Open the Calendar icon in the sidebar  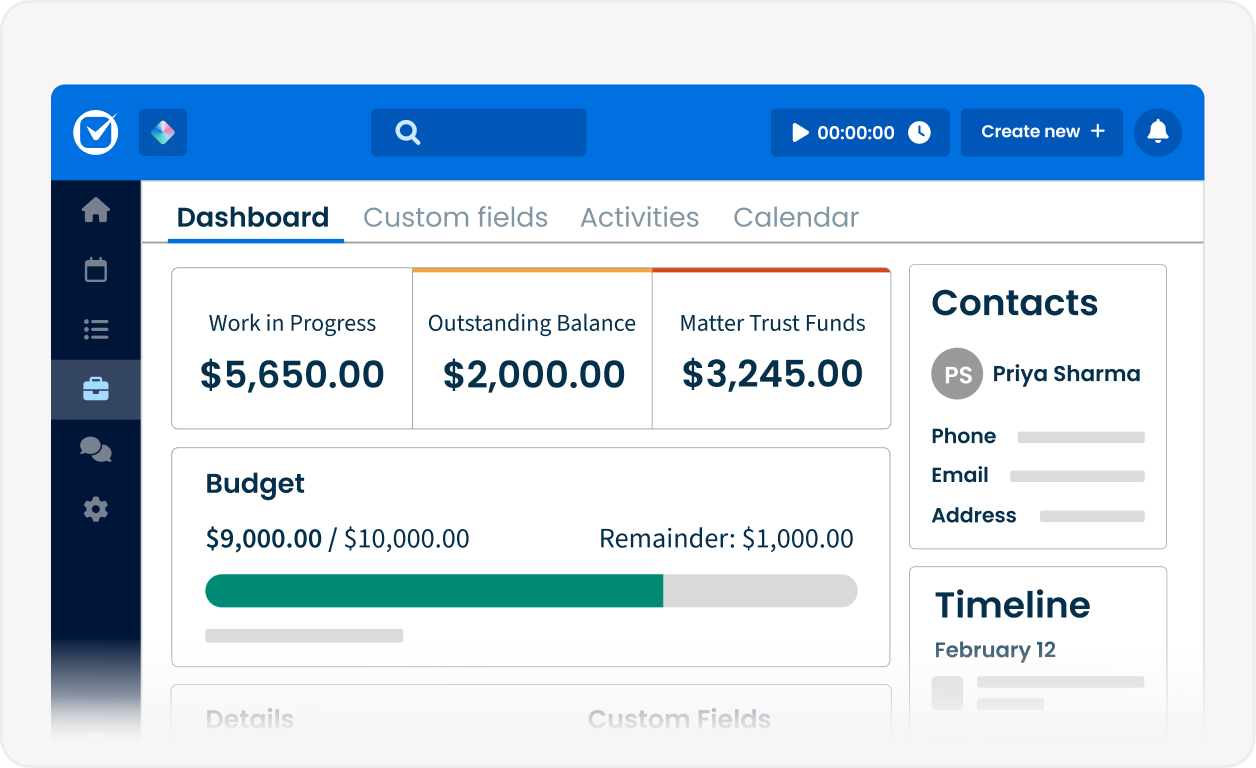[x=95, y=269]
